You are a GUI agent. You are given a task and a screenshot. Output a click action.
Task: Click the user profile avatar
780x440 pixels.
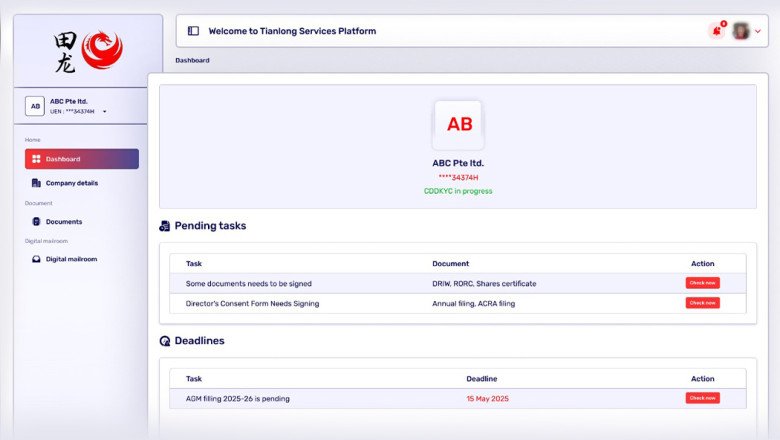tap(741, 31)
